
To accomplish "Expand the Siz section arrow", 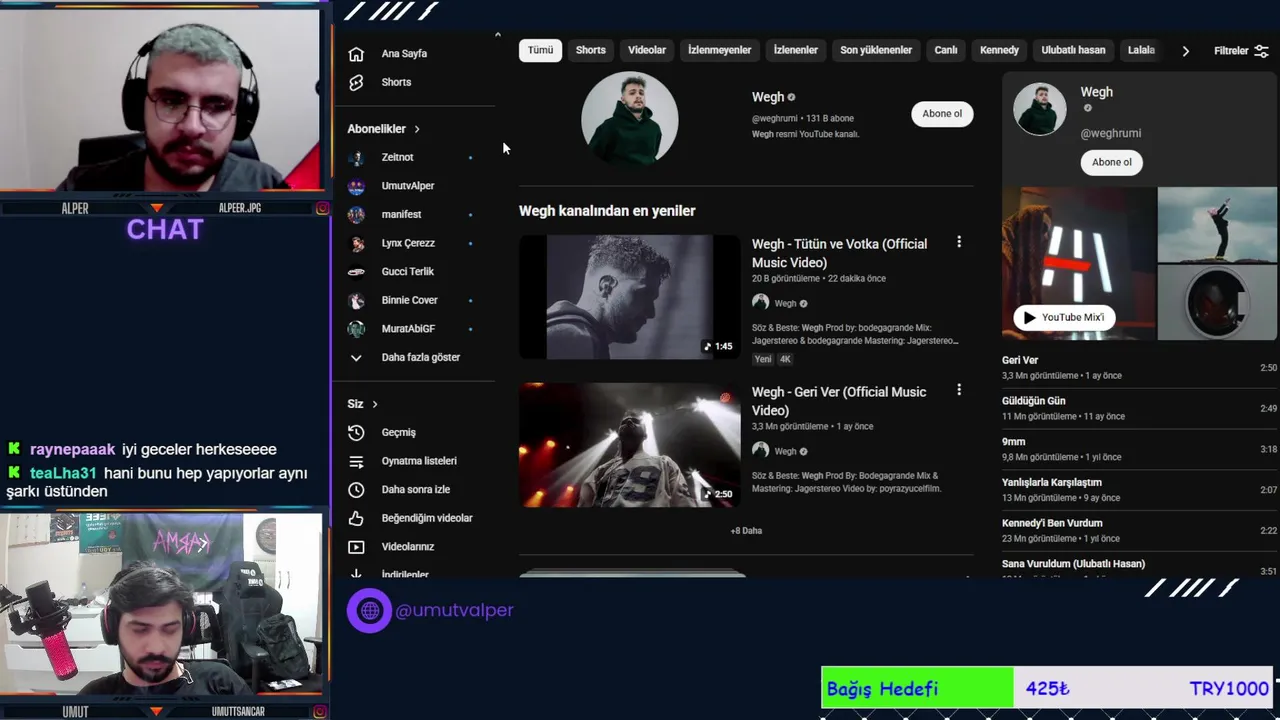I will coord(375,404).
